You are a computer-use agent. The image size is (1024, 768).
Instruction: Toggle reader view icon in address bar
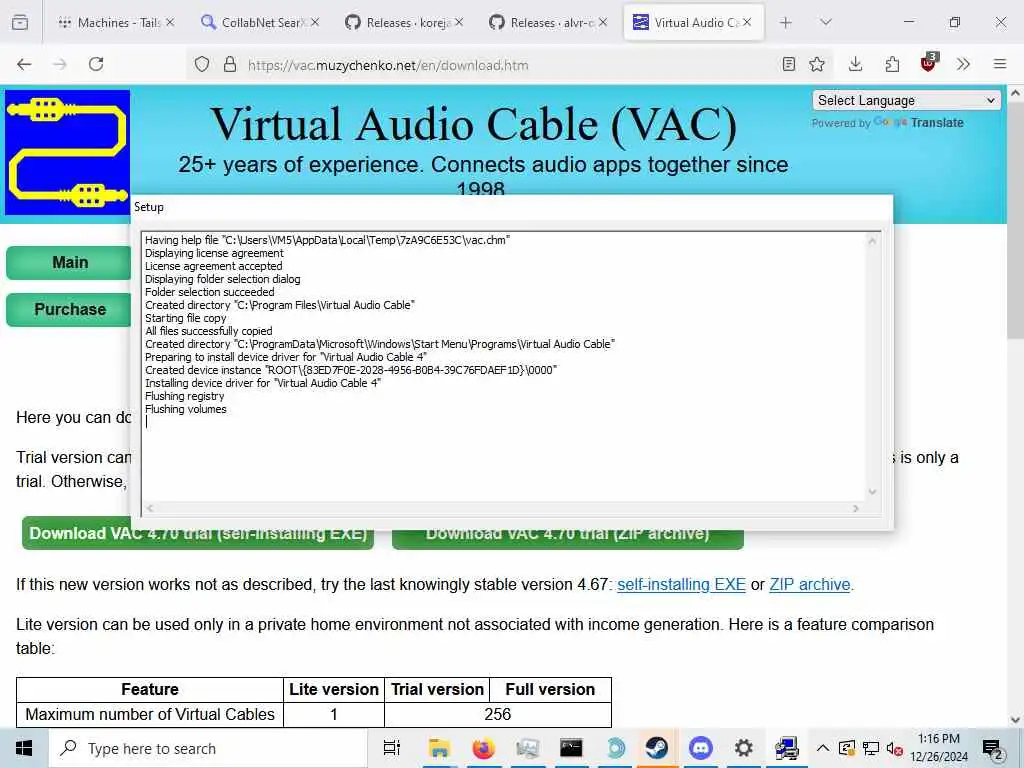789,64
